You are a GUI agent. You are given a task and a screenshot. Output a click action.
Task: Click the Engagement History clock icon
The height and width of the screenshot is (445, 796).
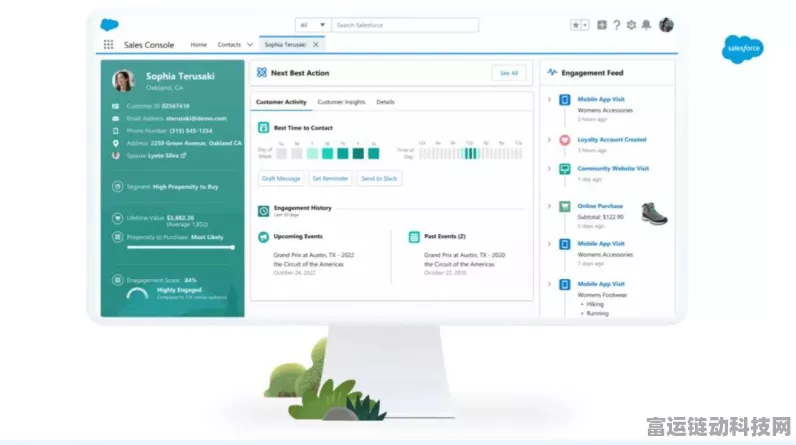click(263, 211)
